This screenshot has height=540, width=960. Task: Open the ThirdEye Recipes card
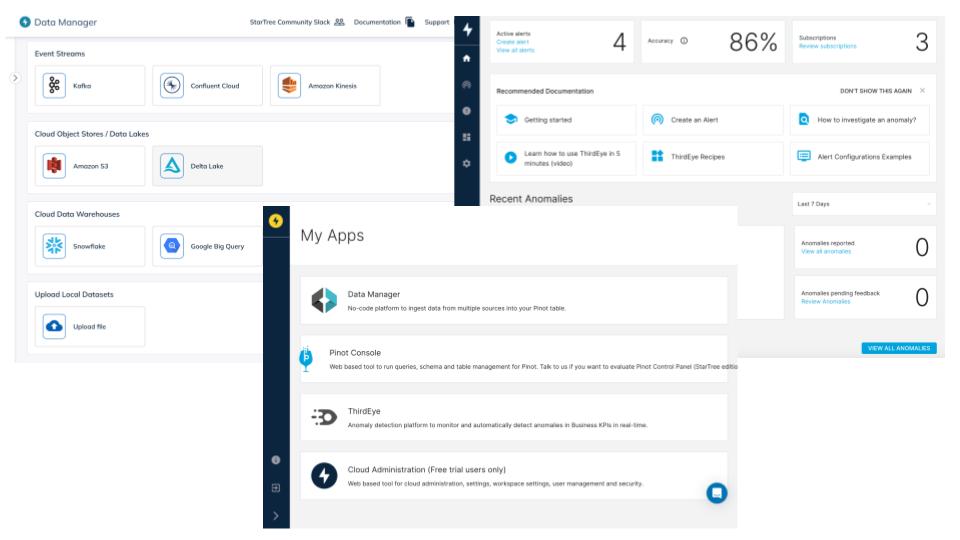[713, 159]
